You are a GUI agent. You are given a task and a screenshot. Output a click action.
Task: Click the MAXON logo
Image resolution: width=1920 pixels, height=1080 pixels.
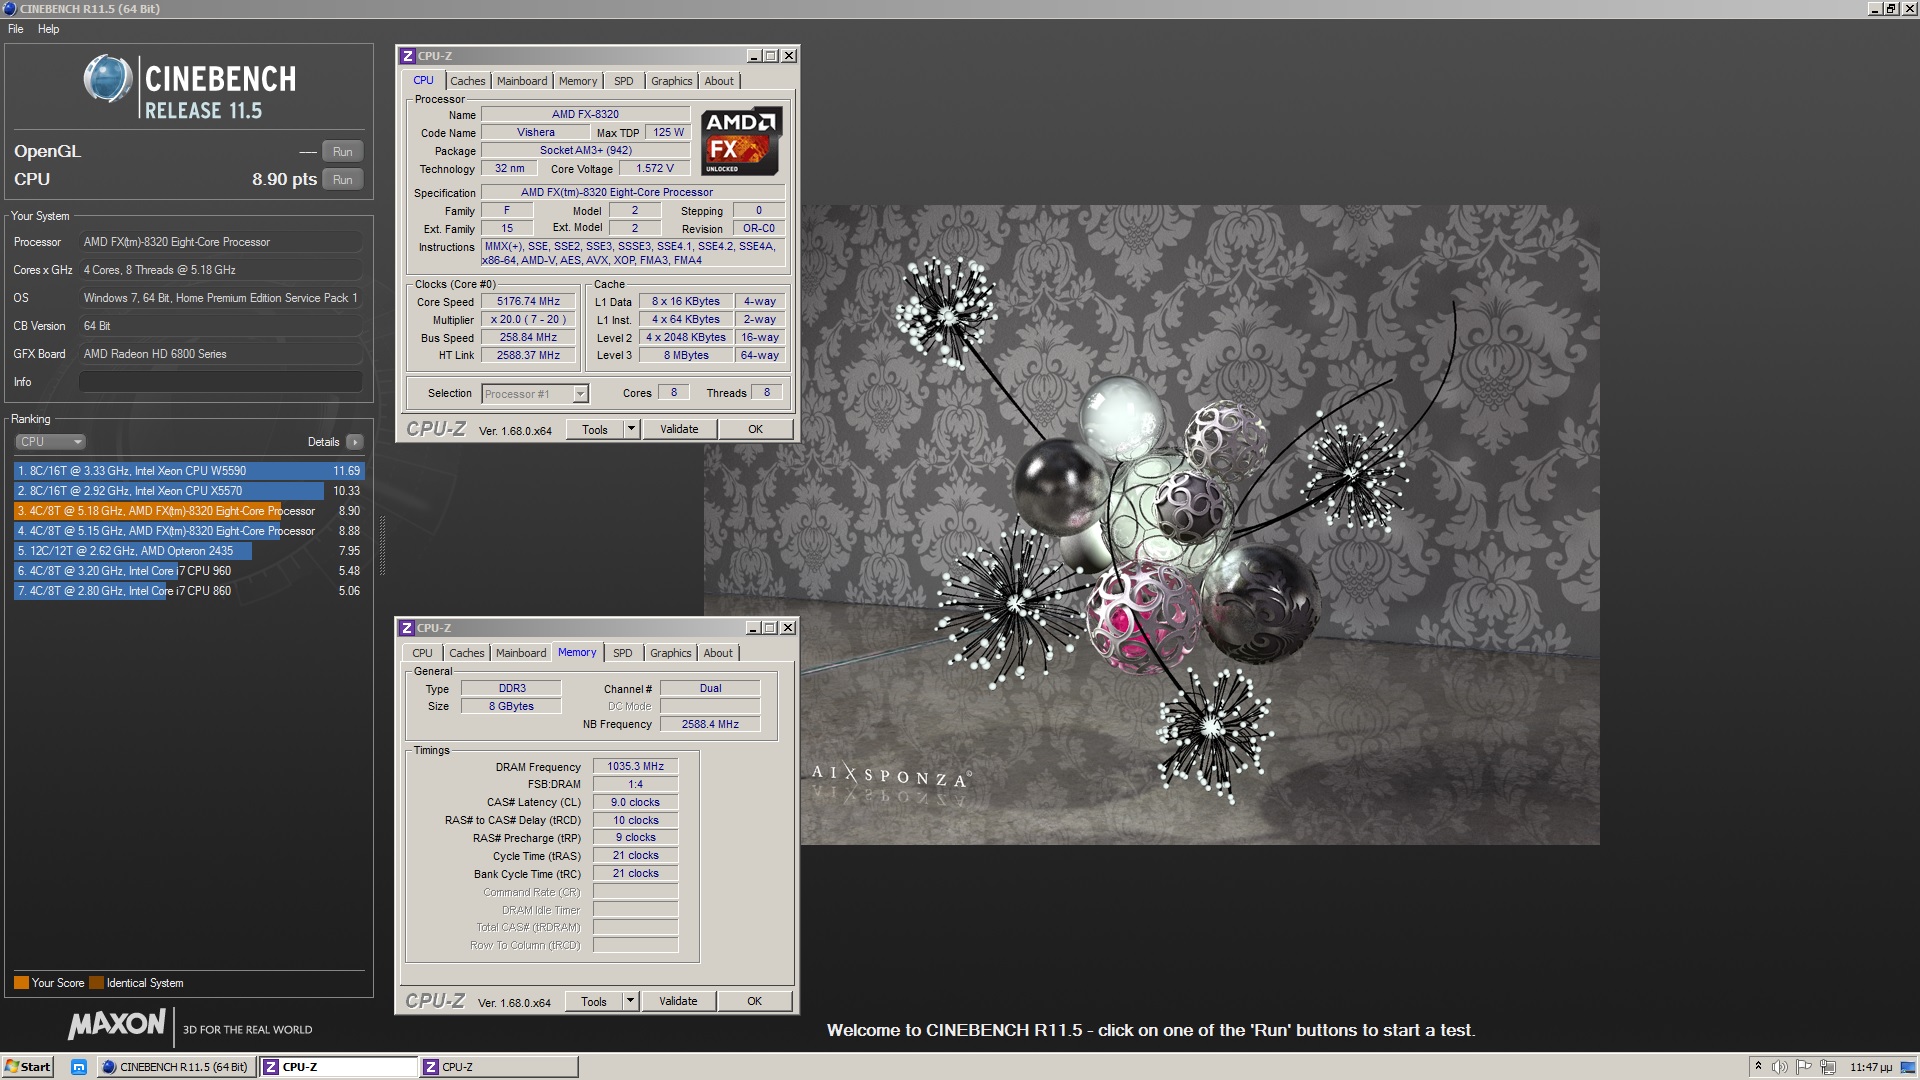(x=117, y=1025)
